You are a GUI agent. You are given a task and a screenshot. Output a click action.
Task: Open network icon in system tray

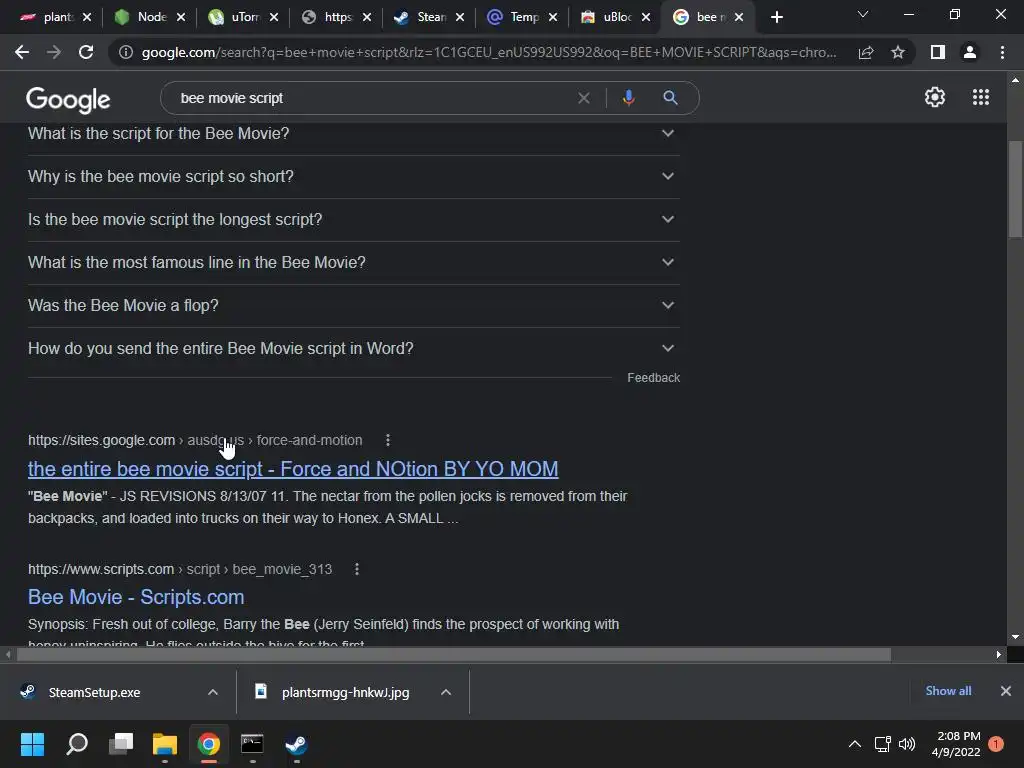[882, 744]
